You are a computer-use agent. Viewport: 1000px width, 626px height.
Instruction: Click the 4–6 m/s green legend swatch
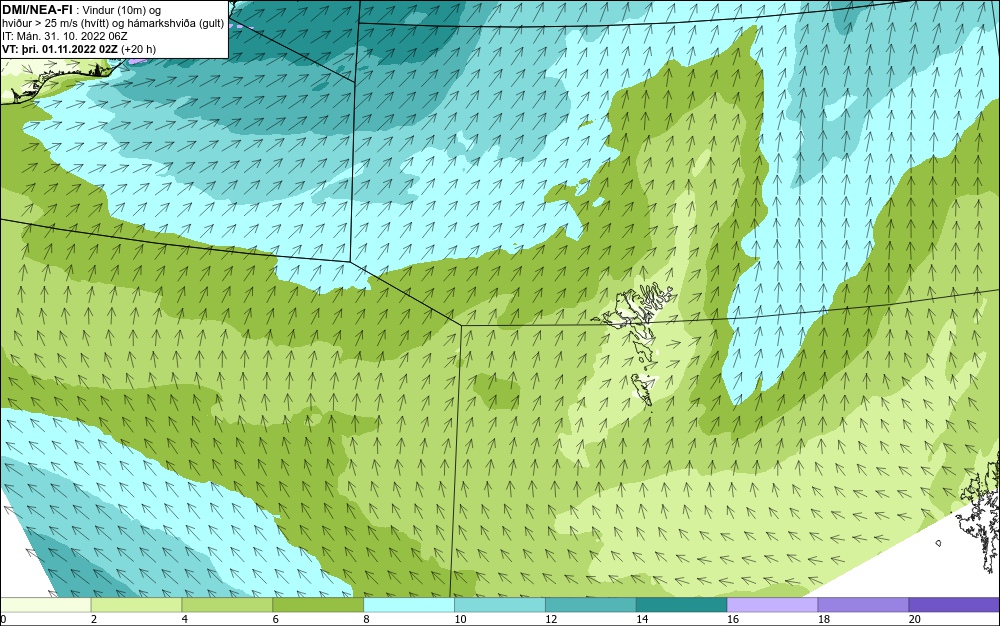[227, 605]
